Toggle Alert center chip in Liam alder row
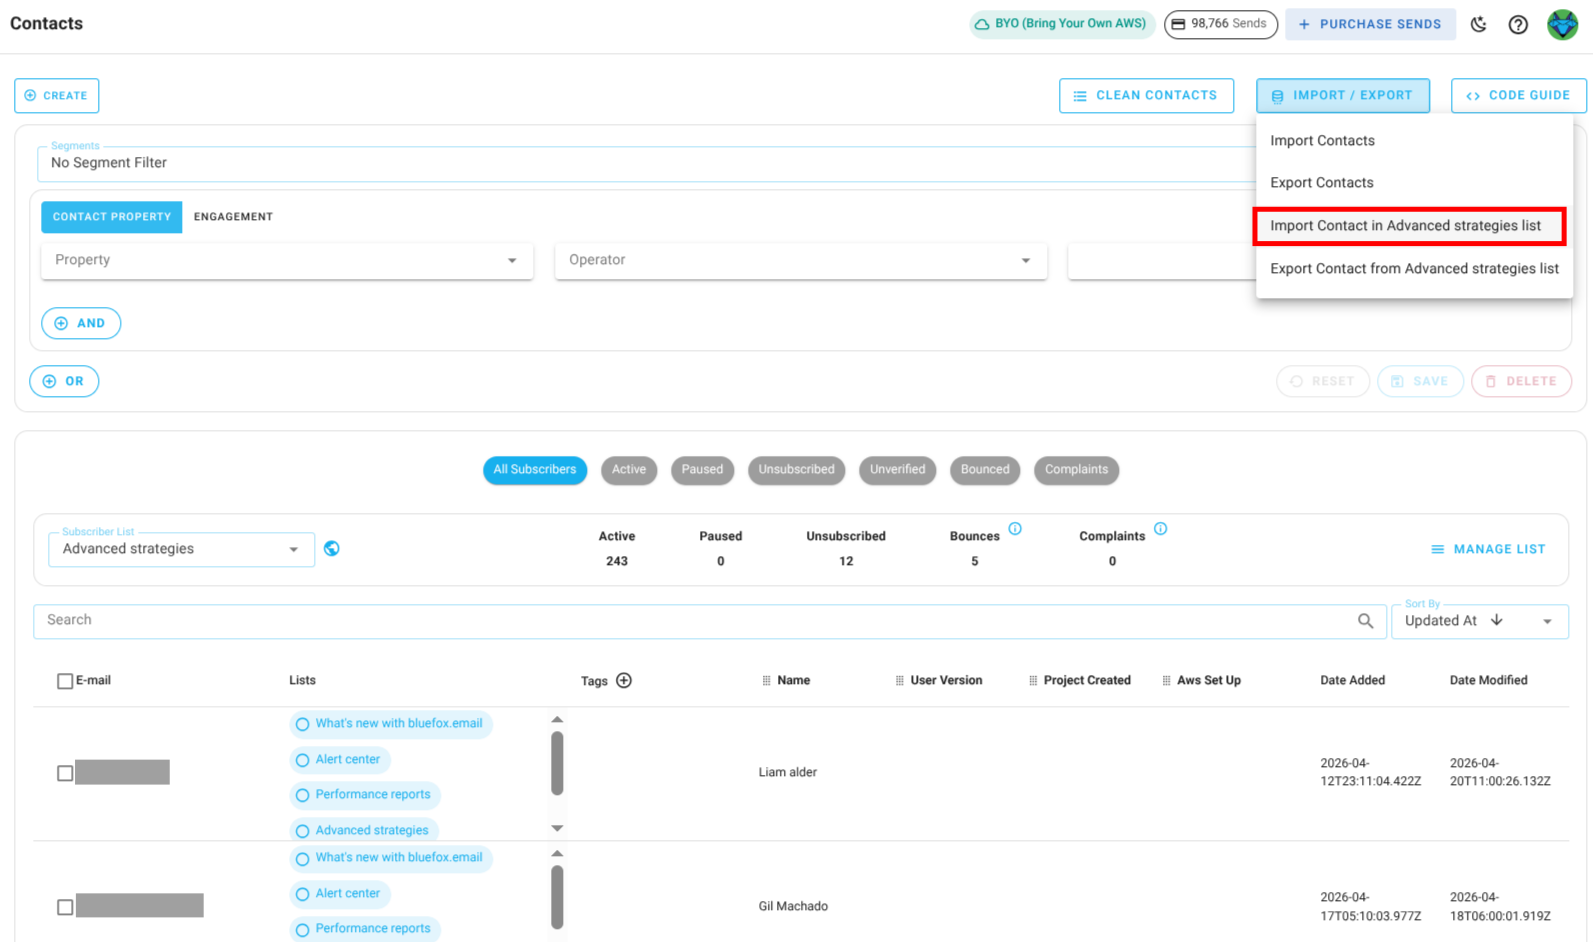This screenshot has width=1593, height=942. coord(339,760)
